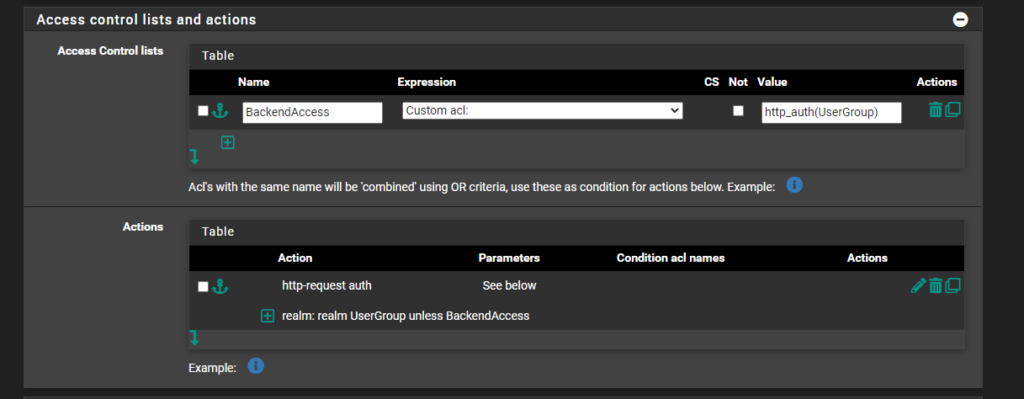The image size is (1024, 399).
Task: Click the Expression column header
Action: (x=426, y=82)
